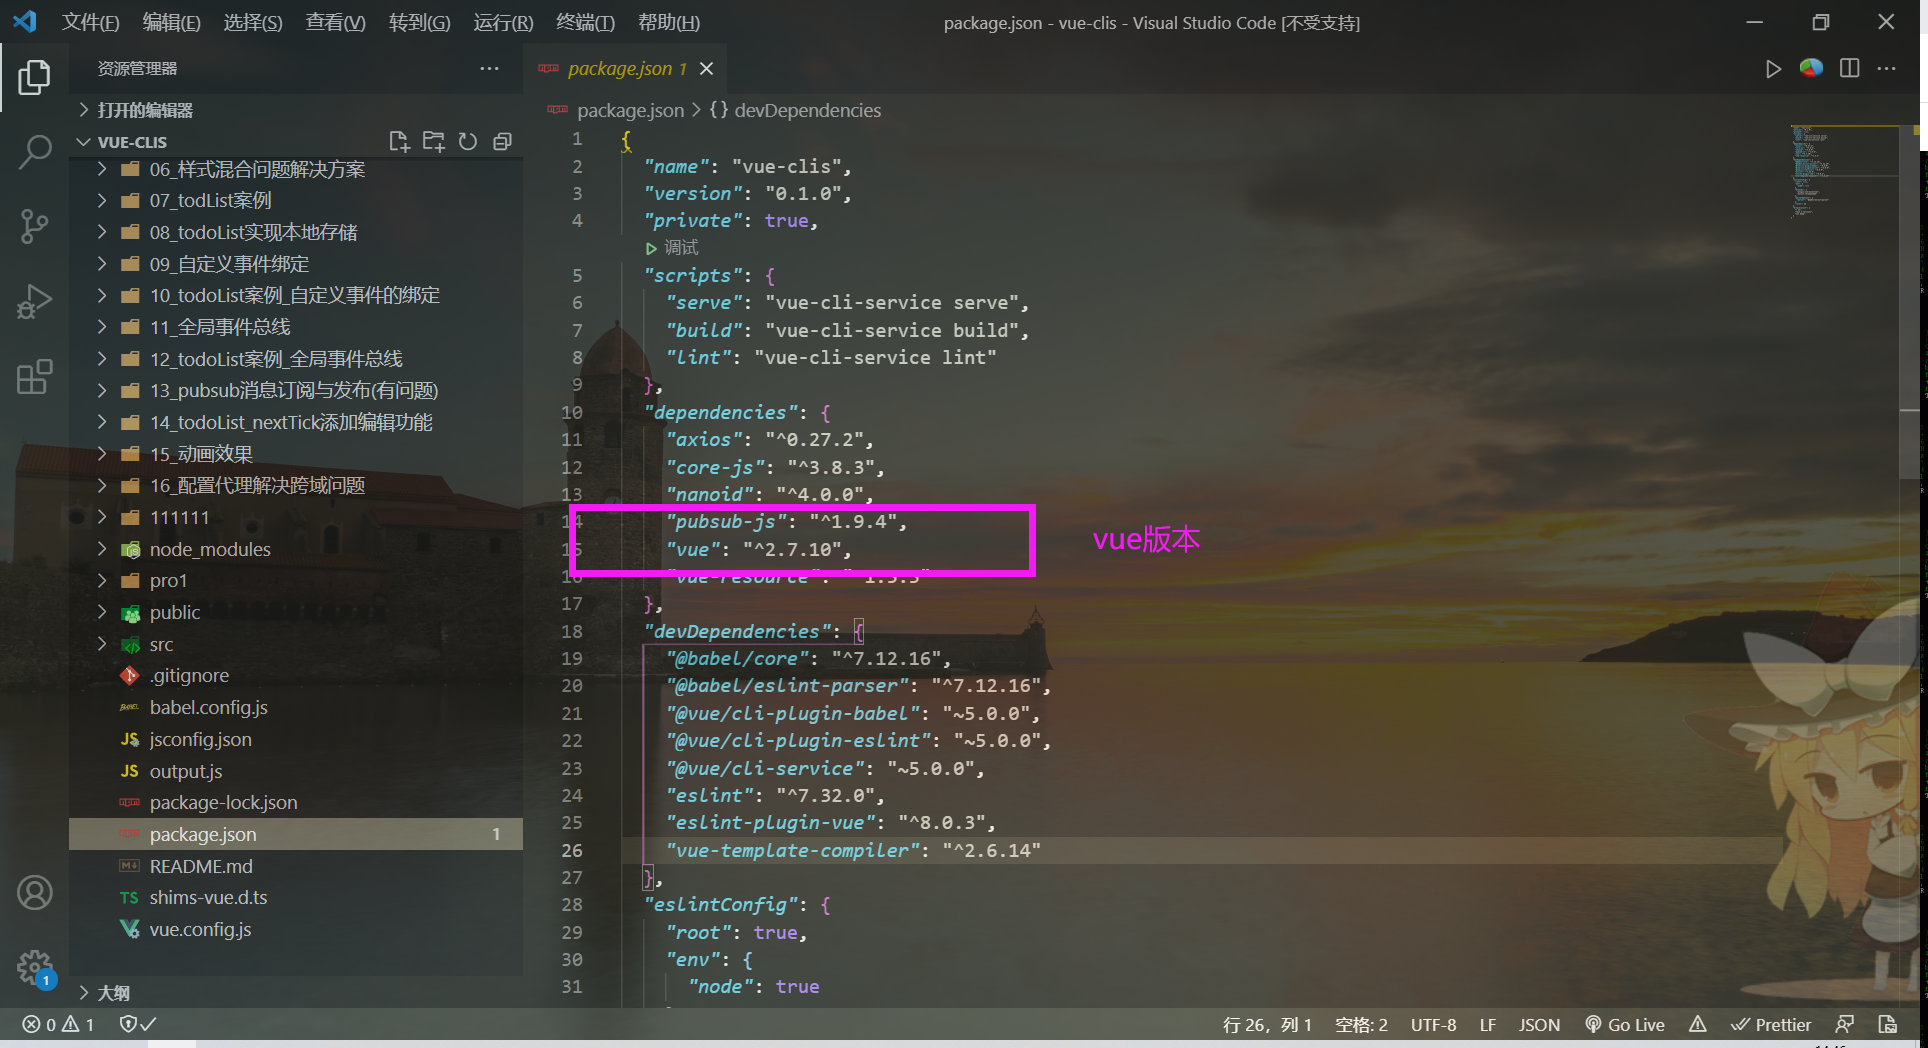Open the Explorer view in activity bar

(x=34, y=77)
